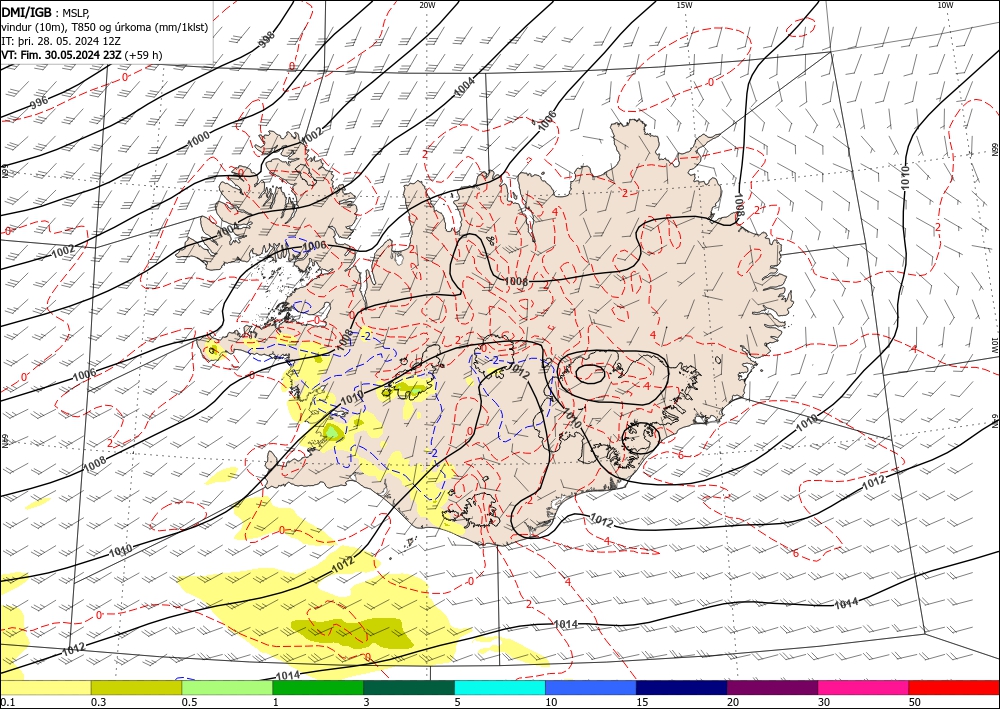1000x709 pixels.
Task: Click the pink 30–50 legend color band
Action: click(x=864, y=687)
